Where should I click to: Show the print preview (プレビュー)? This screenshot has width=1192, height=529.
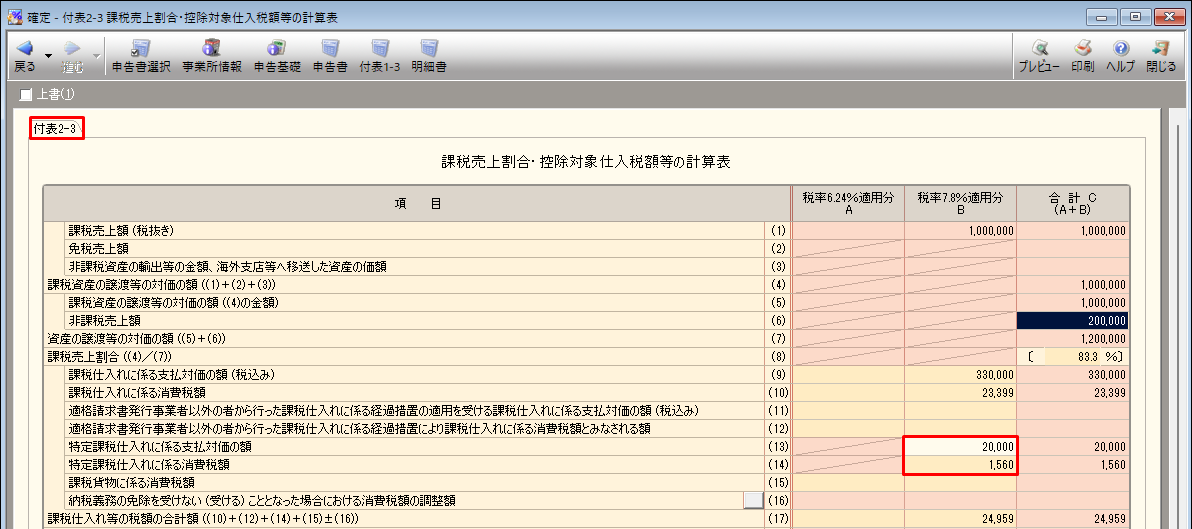click(1039, 56)
